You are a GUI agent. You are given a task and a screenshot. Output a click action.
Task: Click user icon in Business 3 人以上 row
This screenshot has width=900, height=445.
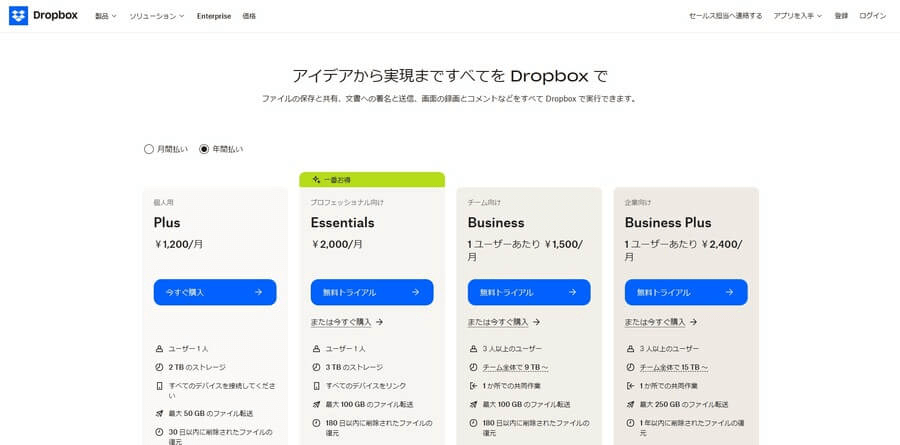pos(473,349)
